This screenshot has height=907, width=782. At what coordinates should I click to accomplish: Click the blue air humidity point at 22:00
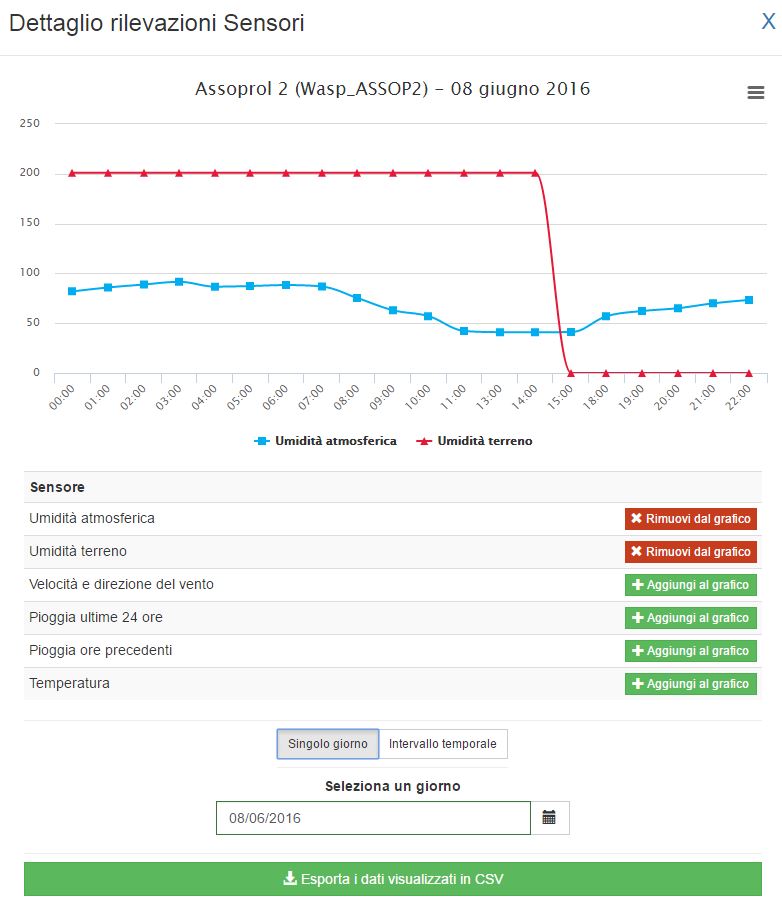point(749,300)
